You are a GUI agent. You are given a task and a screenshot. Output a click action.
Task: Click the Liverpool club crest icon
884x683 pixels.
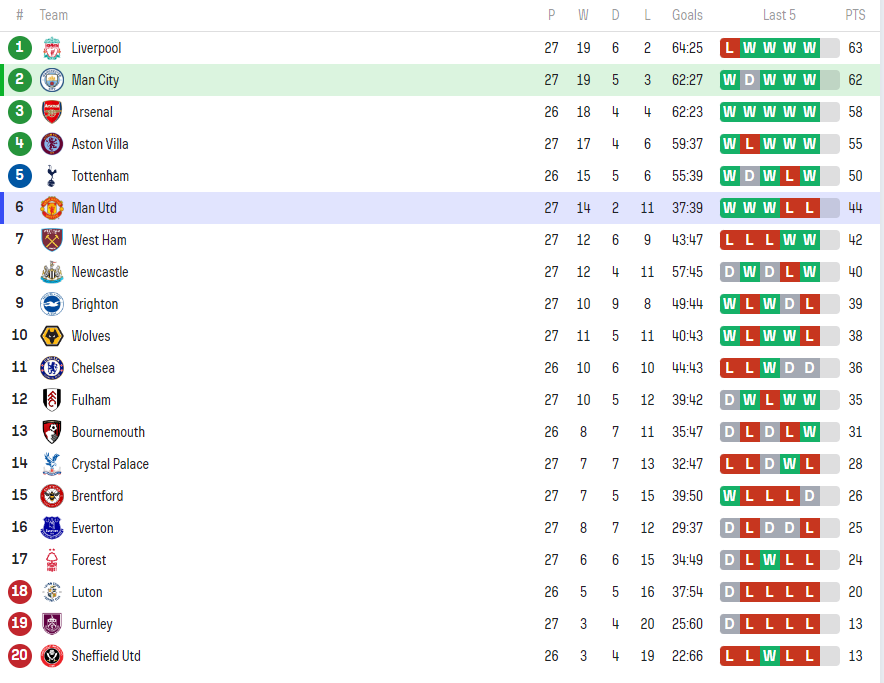52,48
